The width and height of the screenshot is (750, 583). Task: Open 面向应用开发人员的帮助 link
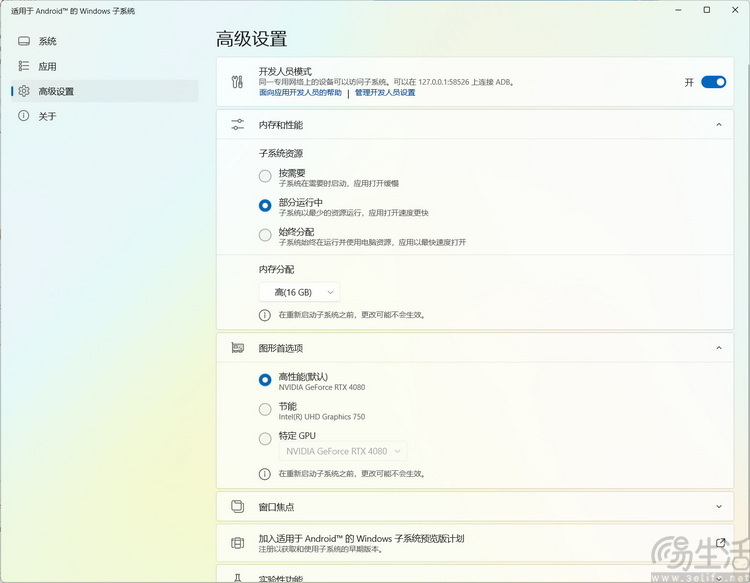[300, 92]
